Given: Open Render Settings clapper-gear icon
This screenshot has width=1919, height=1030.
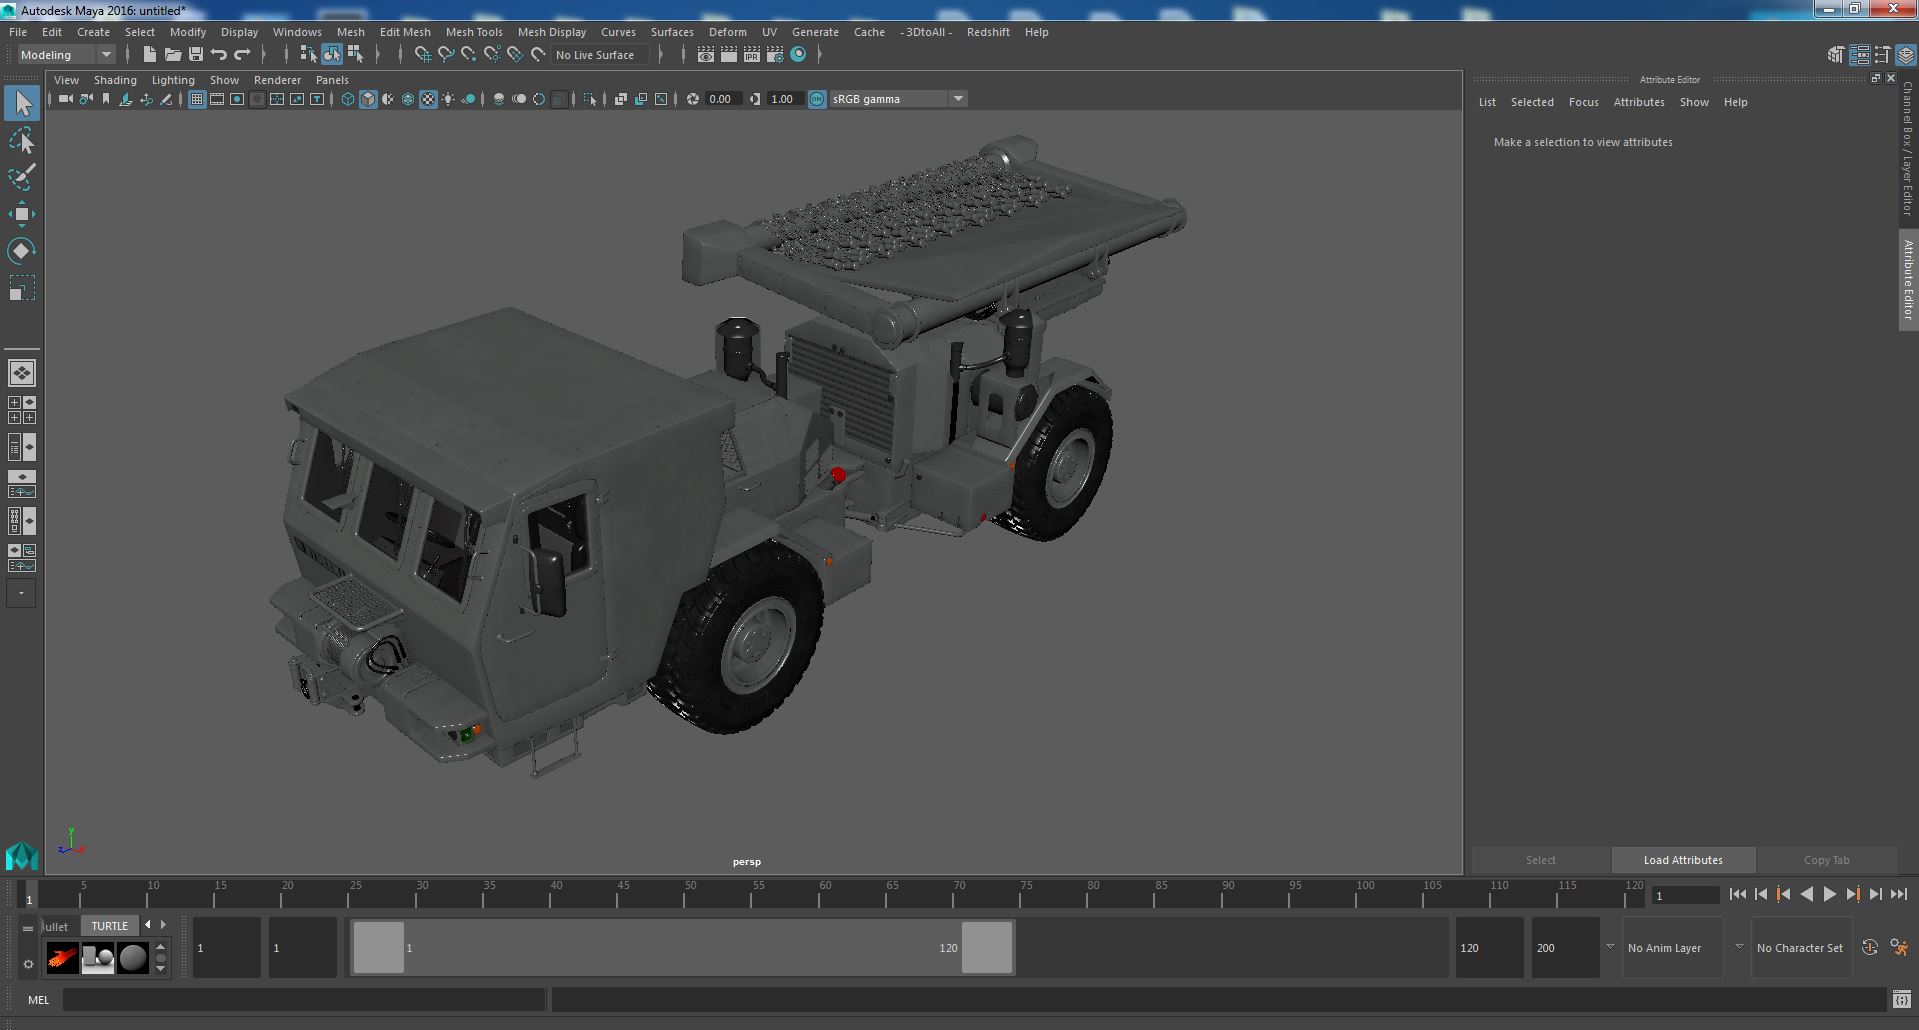Looking at the screenshot, I should click(774, 54).
